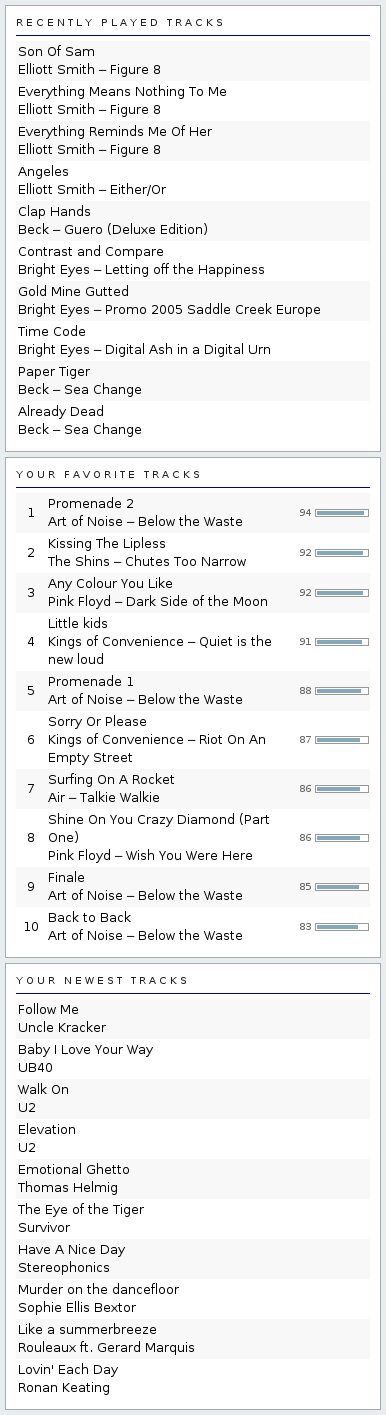Open Shine On You Crazy Diamond track
Image resolution: width=386 pixels, height=1415 pixels.
click(x=159, y=828)
